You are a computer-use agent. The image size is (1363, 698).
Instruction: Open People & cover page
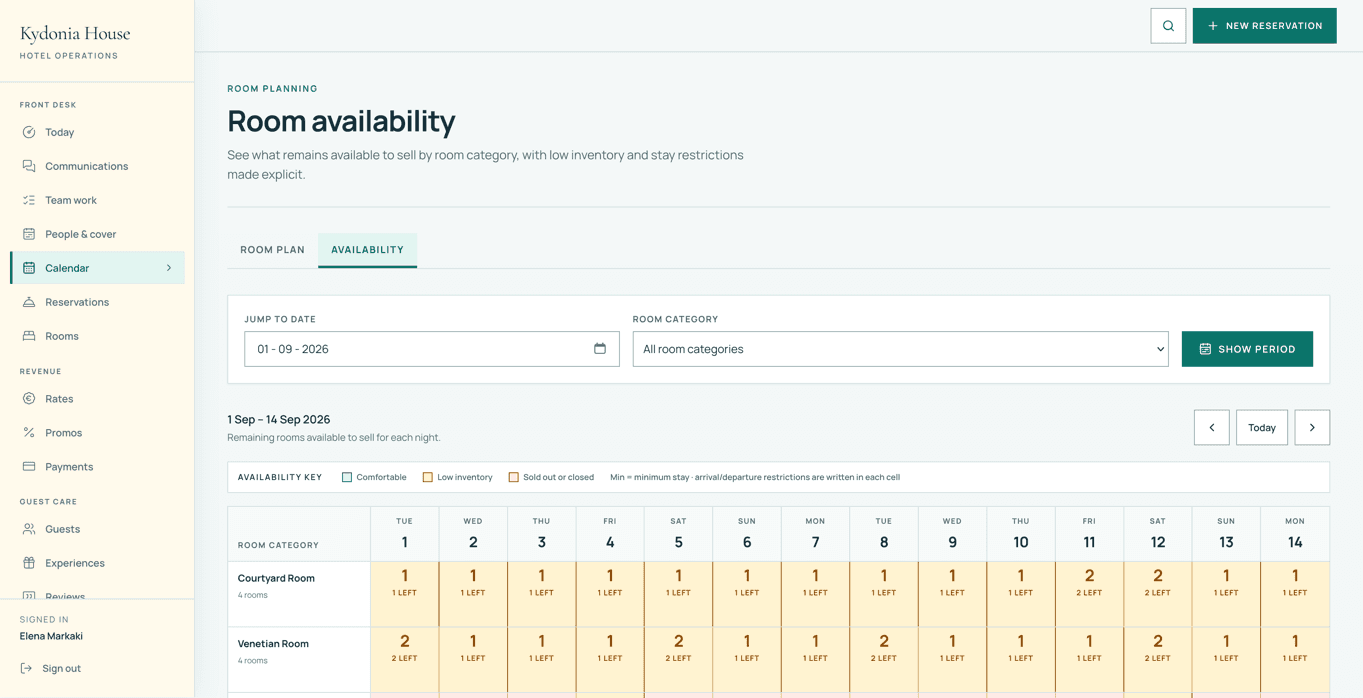point(98,234)
